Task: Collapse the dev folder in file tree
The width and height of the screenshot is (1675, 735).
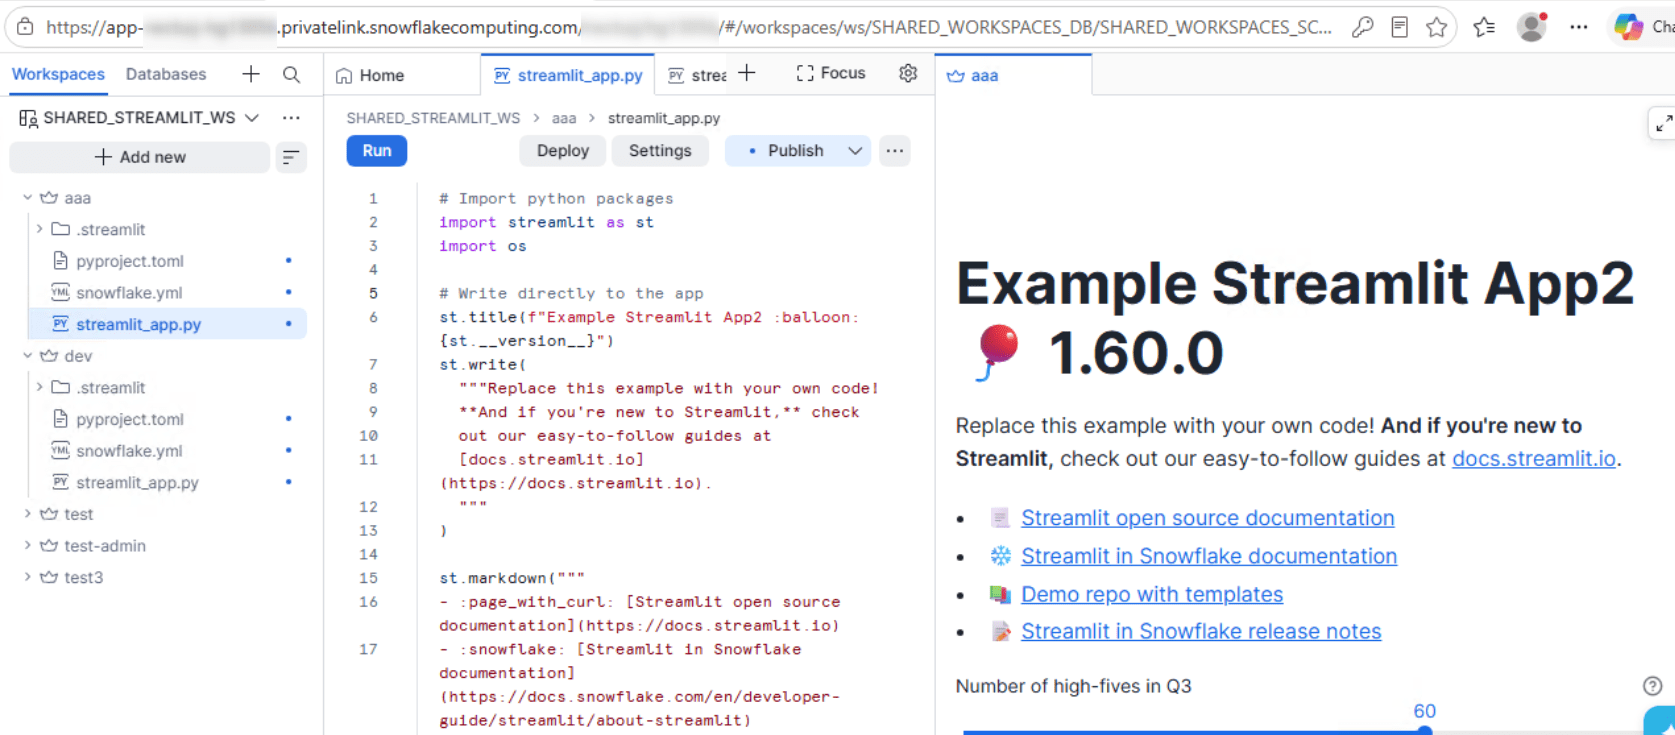Action: (x=28, y=356)
